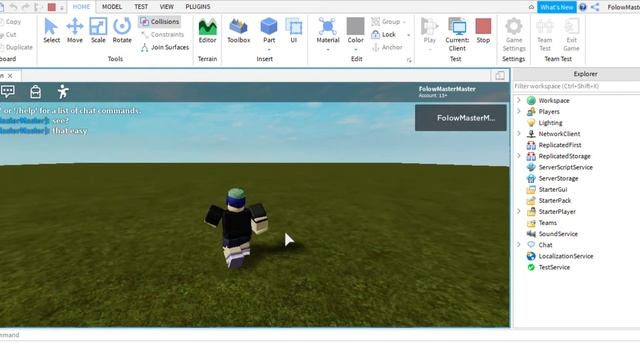Switch to the HOME ribbon tab
The height and width of the screenshot is (360, 640).
click(x=81, y=7)
